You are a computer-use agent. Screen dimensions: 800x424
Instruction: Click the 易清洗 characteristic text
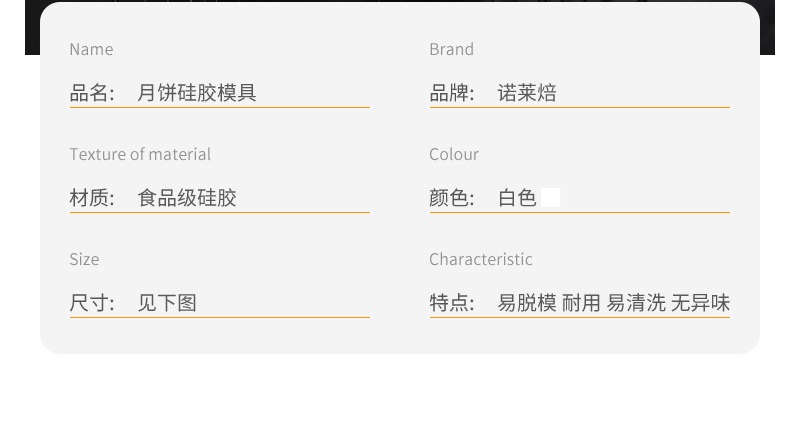[x=636, y=303]
